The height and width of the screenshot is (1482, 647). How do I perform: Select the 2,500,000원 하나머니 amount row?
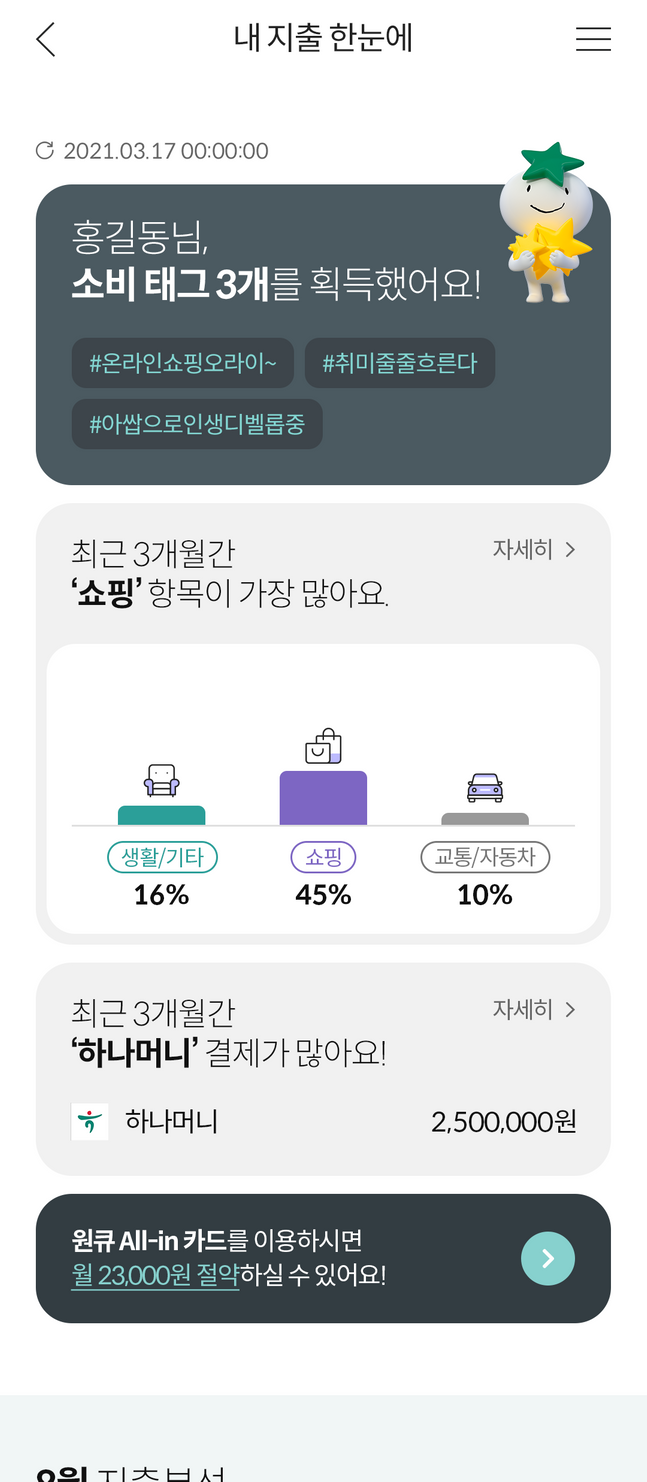[503, 1120]
